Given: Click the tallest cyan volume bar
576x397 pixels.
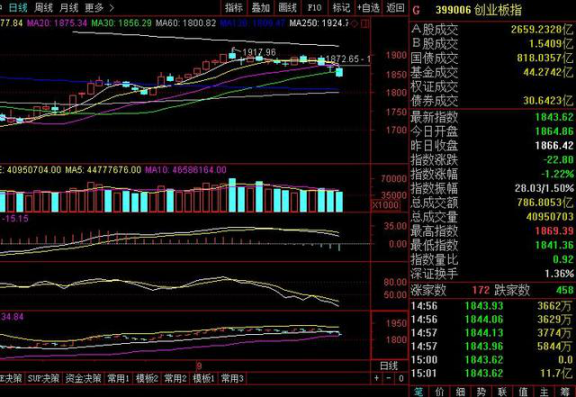Looking at the screenshot, I should [232, 195].
